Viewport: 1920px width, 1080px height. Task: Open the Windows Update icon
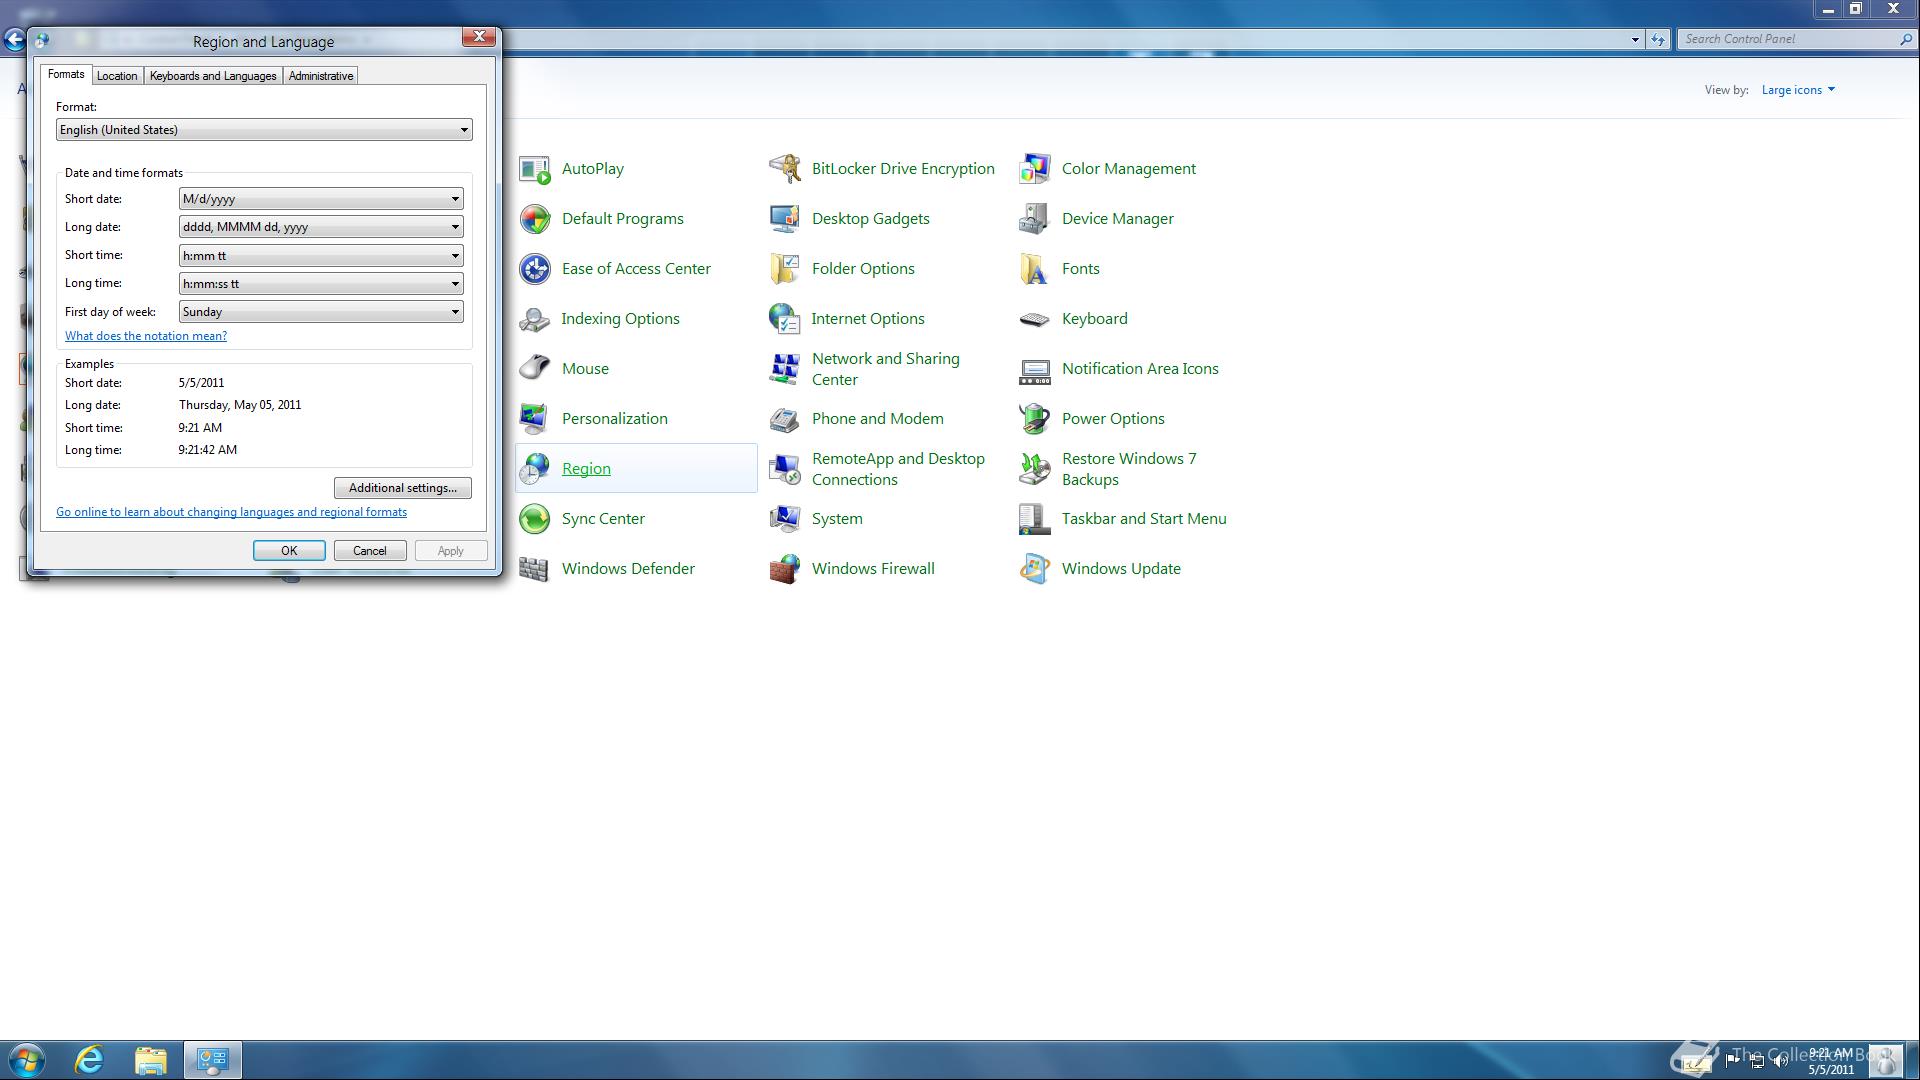(1035, 569)
